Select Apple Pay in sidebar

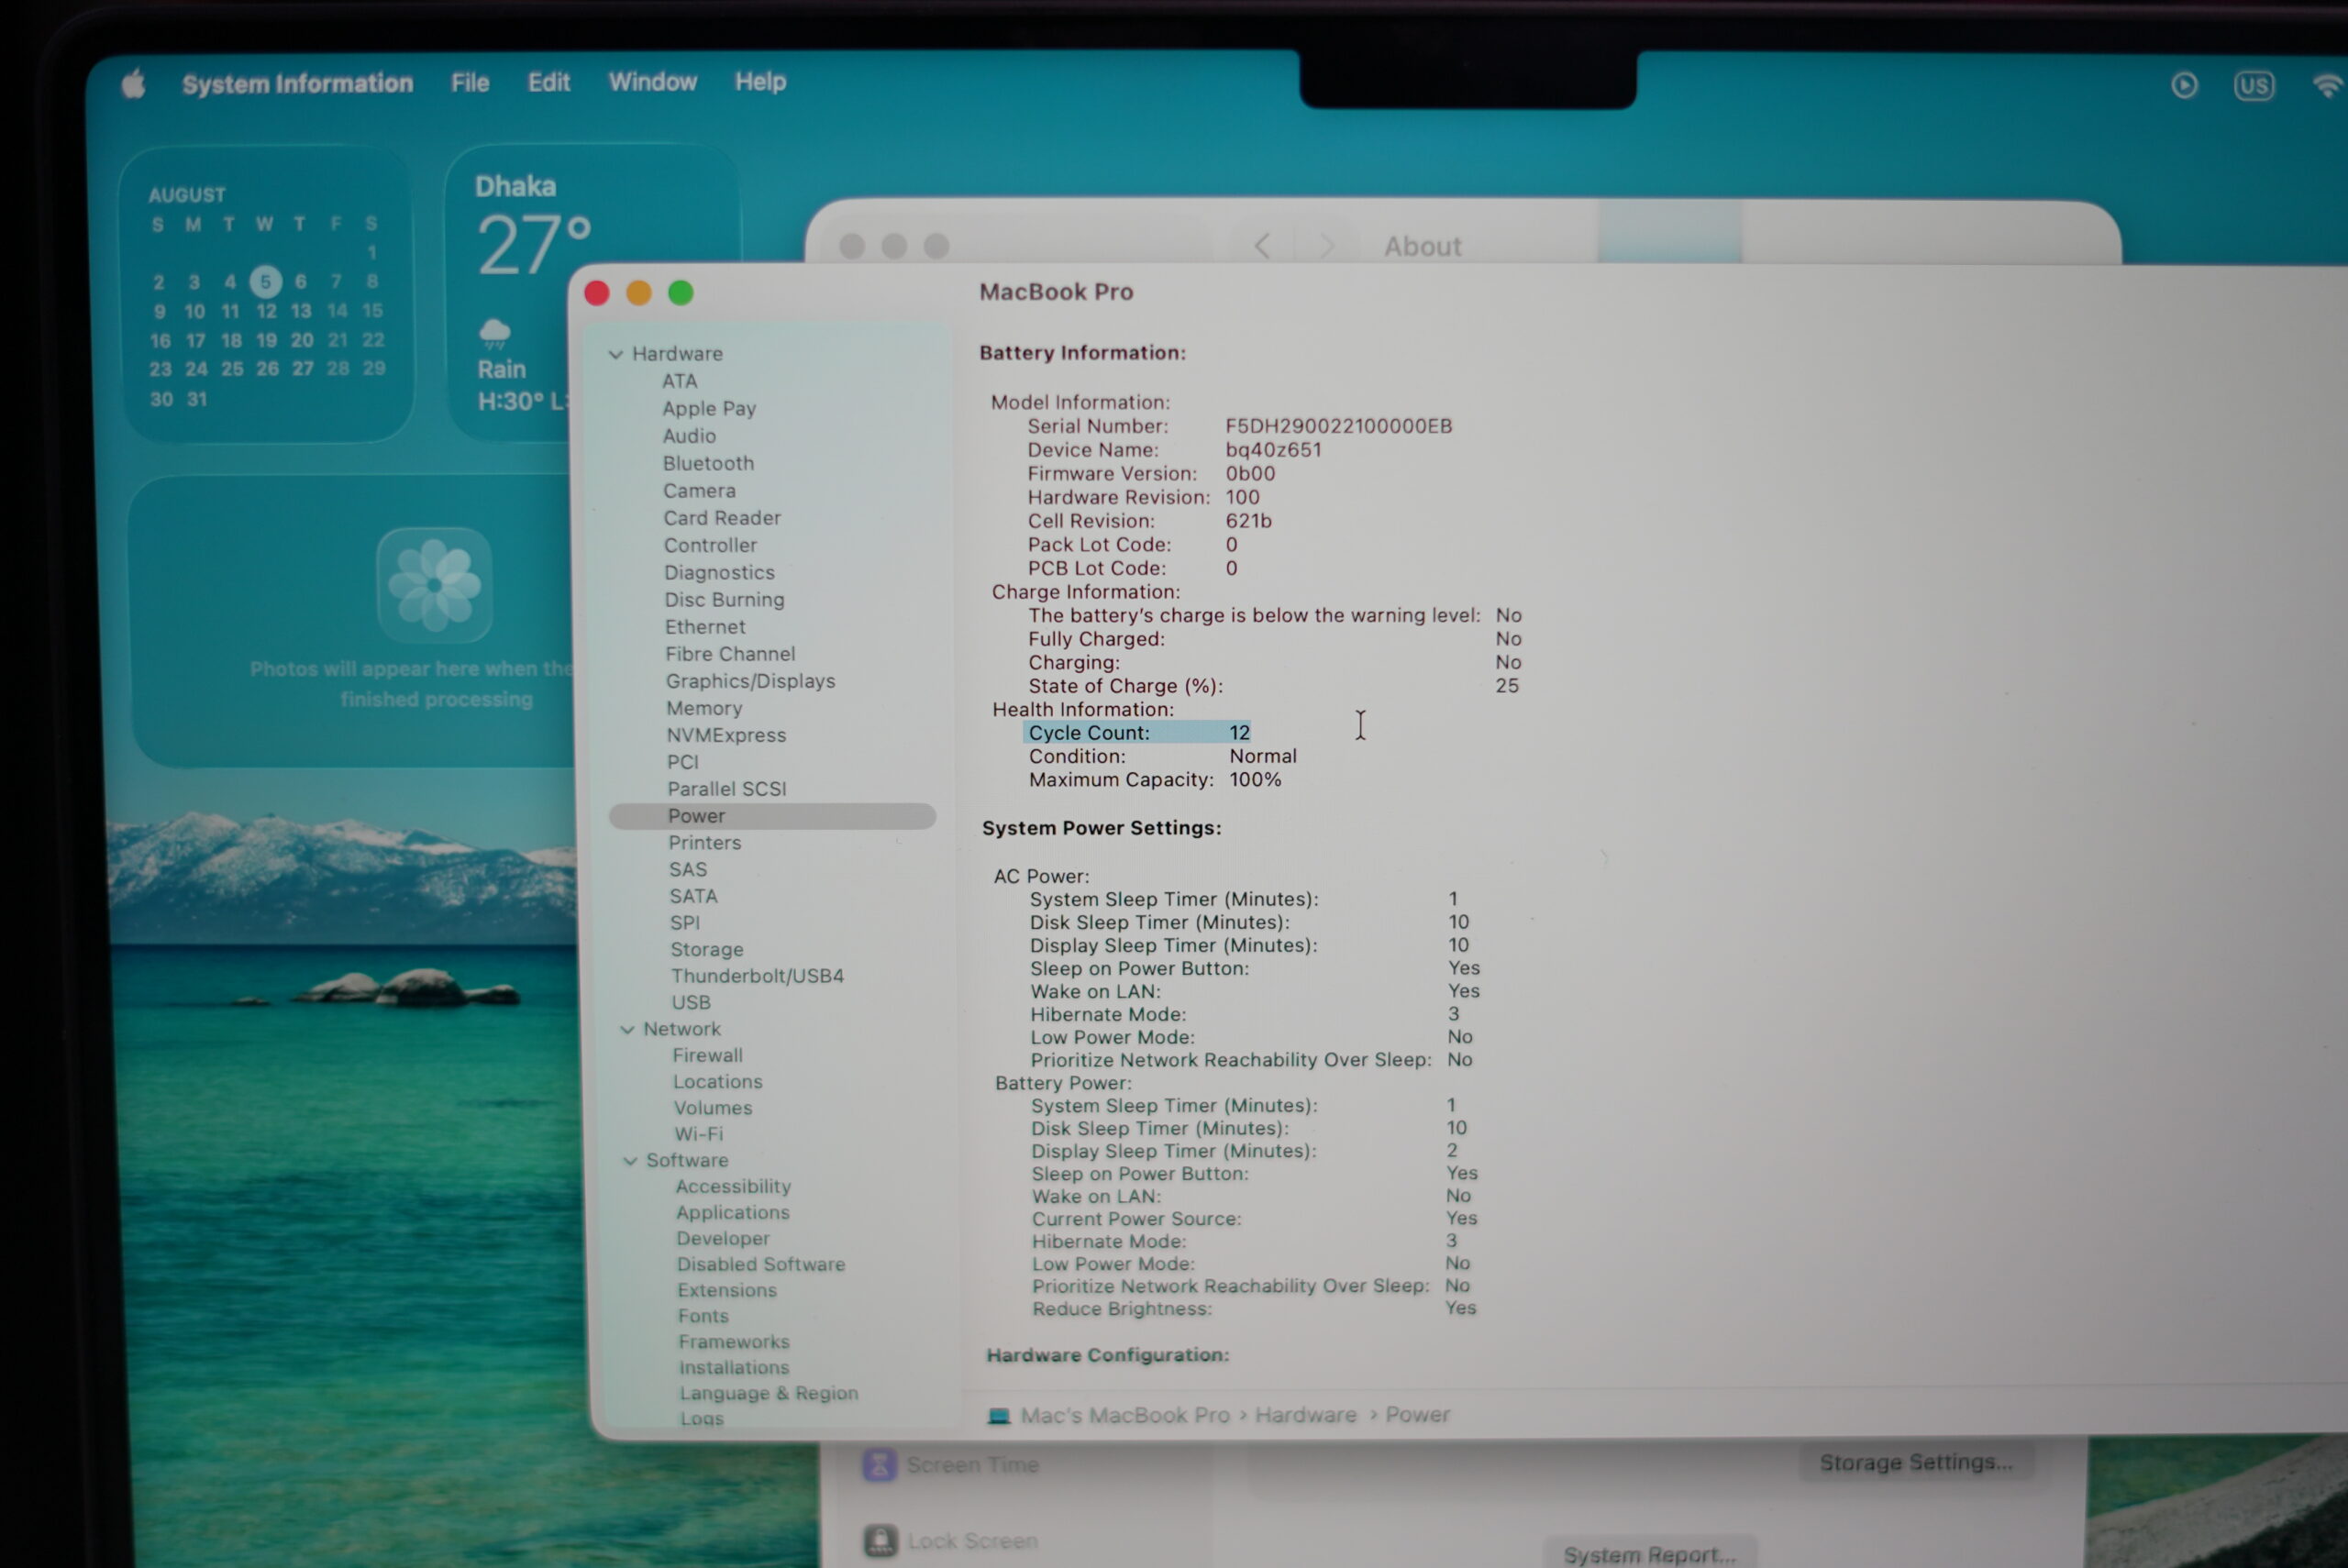tap(709, 409)
